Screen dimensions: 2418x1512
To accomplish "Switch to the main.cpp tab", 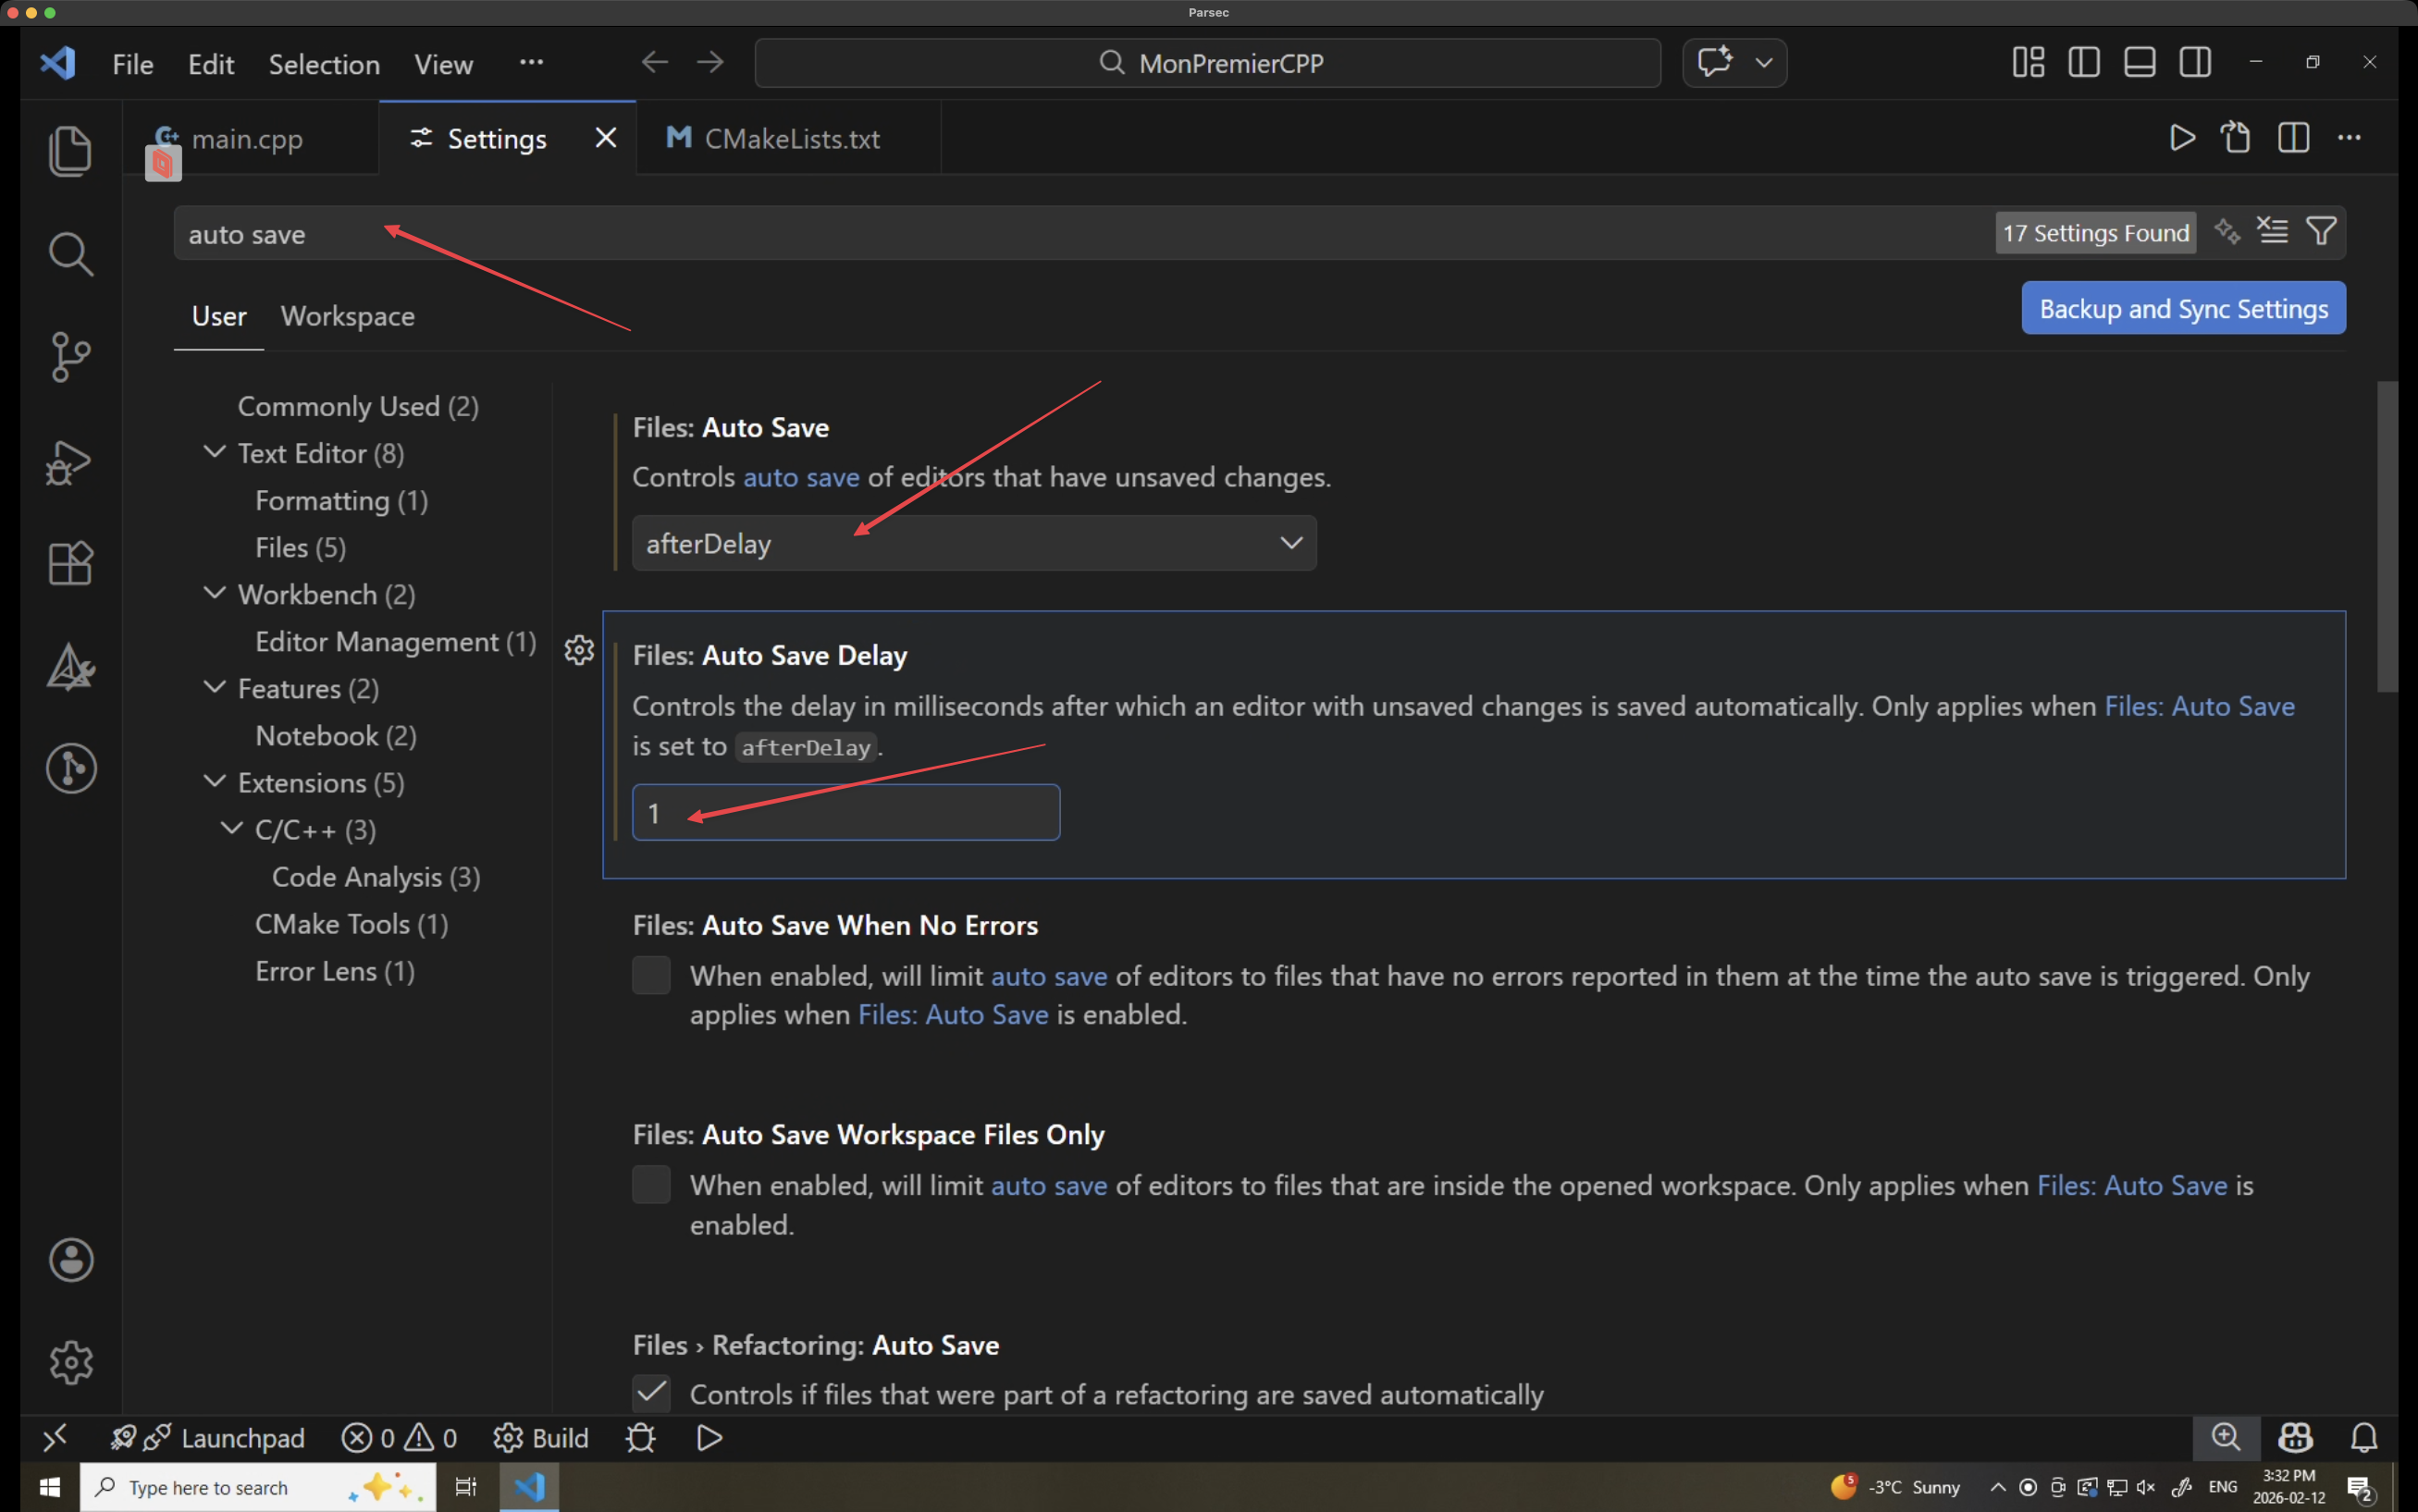I will coord(251,138).
